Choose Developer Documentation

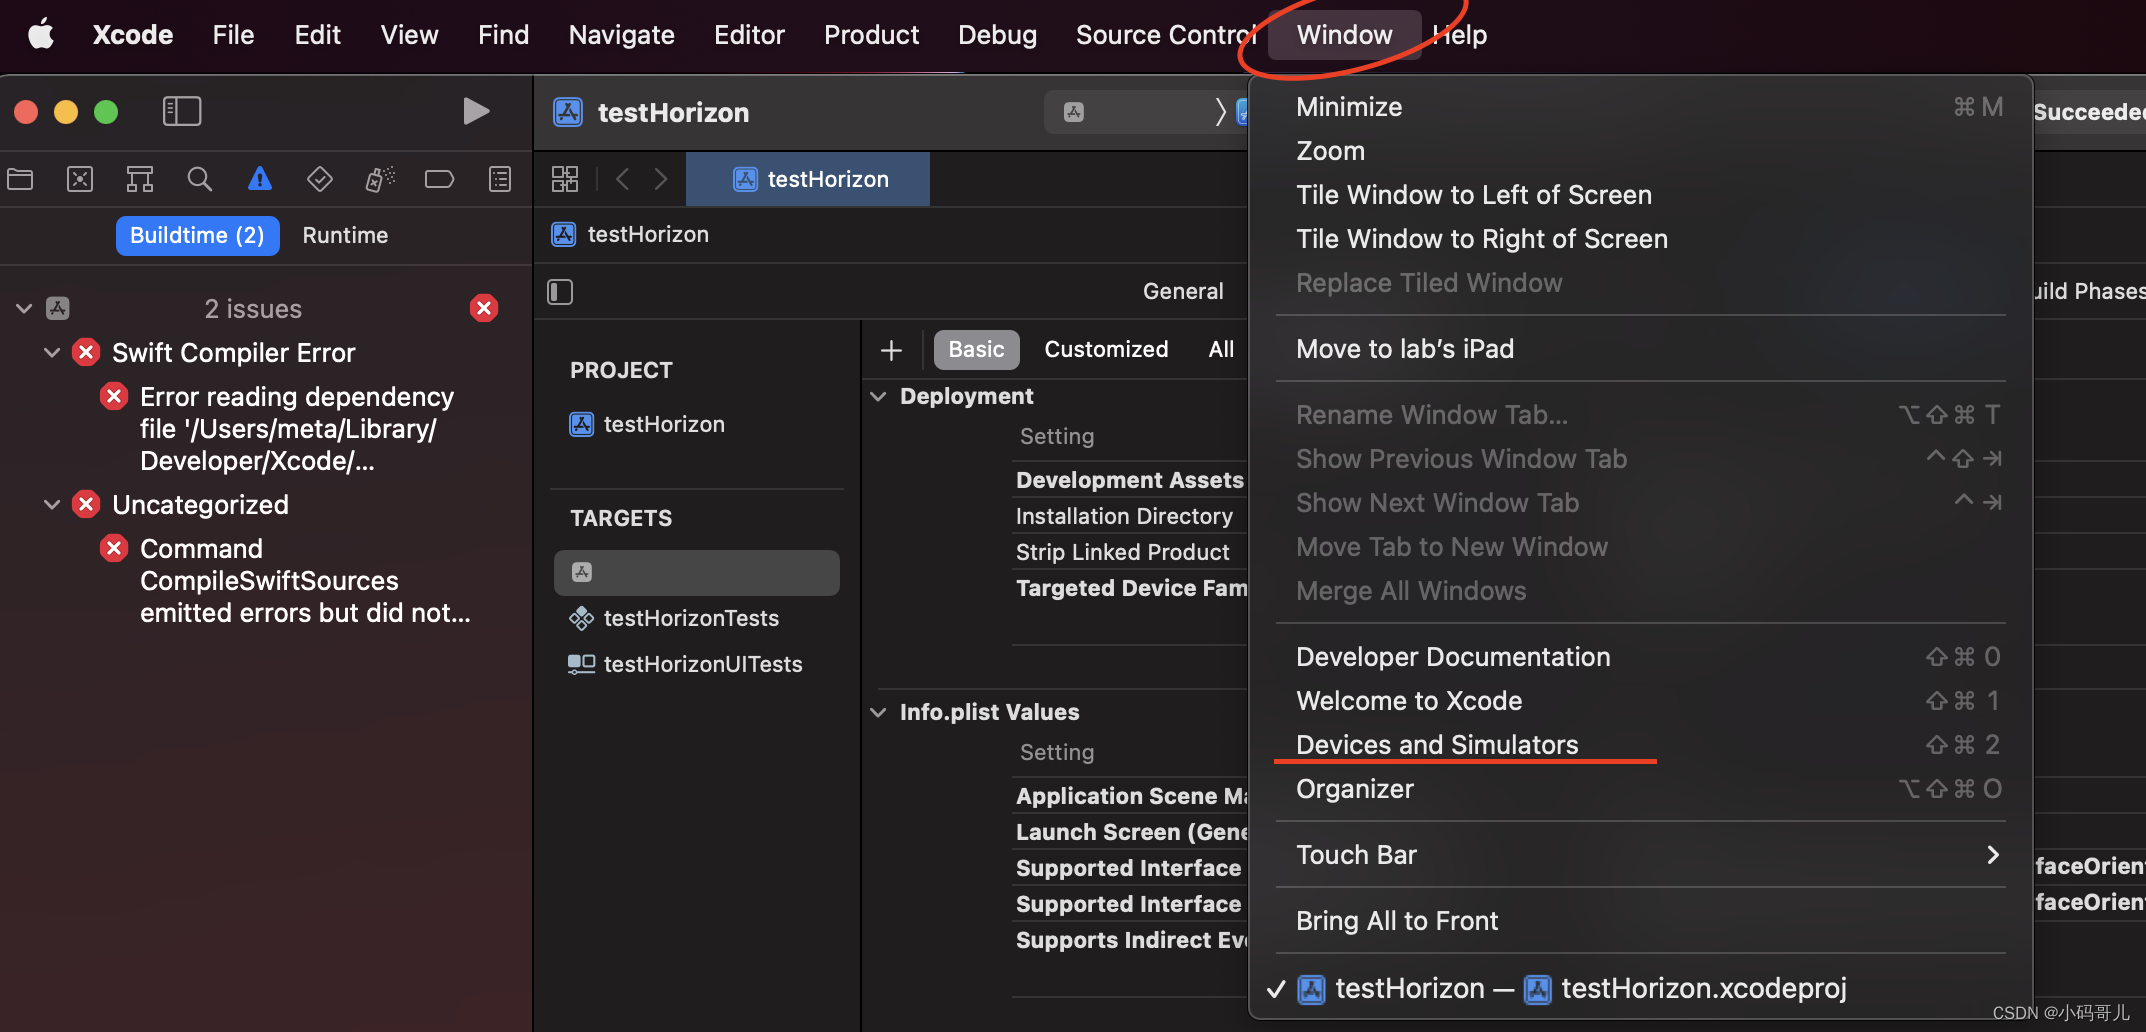1640,657
